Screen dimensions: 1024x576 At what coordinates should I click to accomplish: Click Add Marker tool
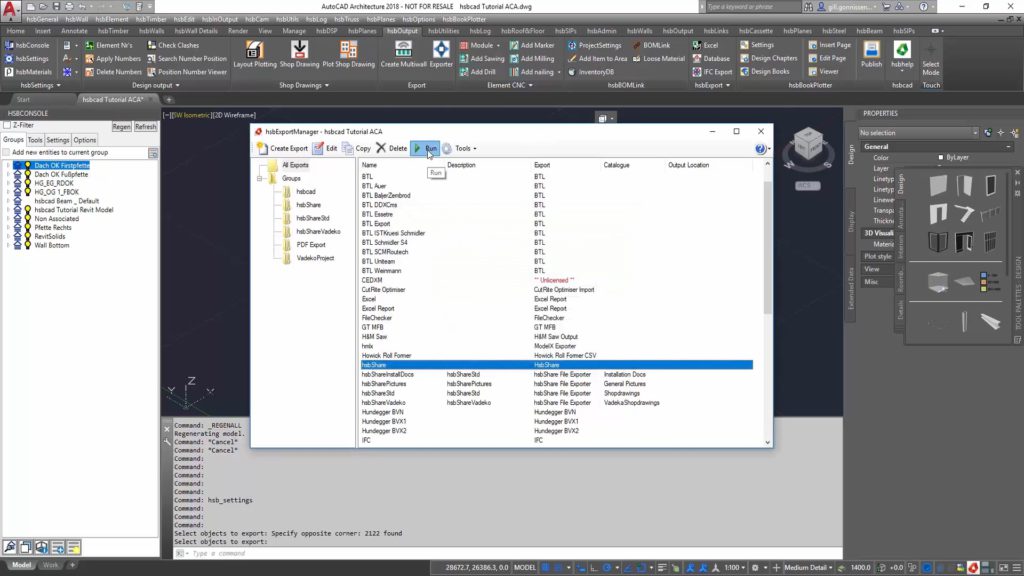(532, 45)
